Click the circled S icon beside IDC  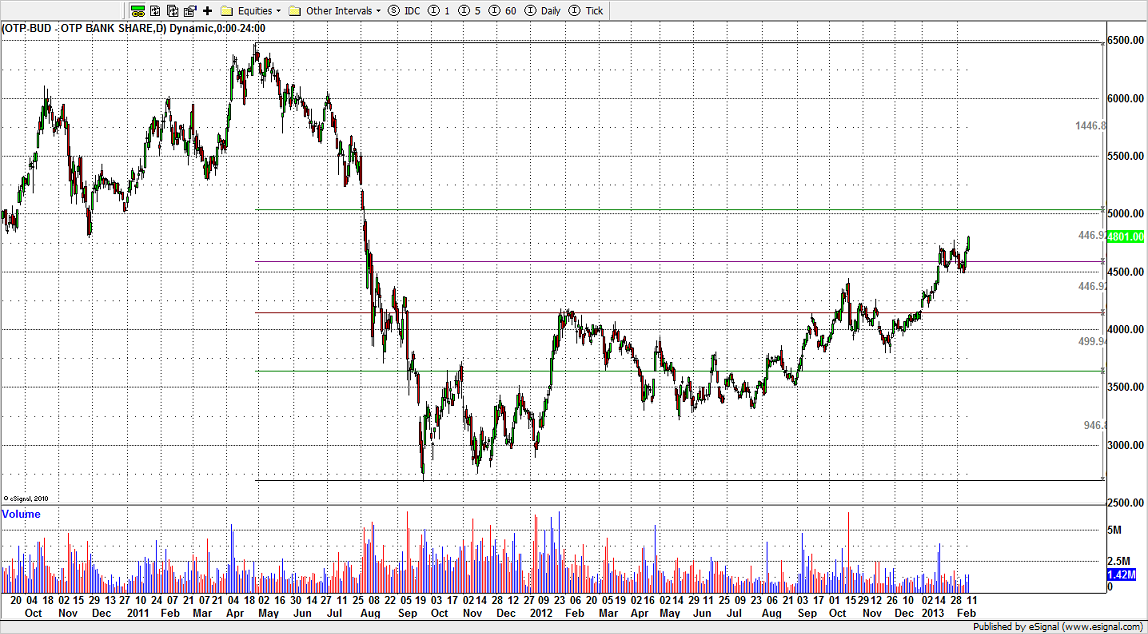click(x=392, y=11)
